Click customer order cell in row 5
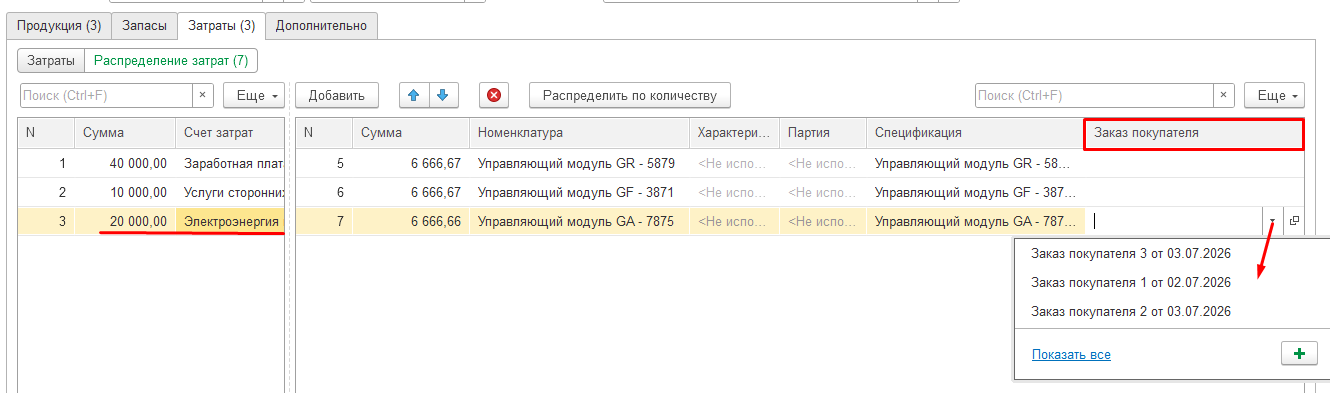The height and width of the screenshot is (393, 1330). click(x=1194, y=163)
